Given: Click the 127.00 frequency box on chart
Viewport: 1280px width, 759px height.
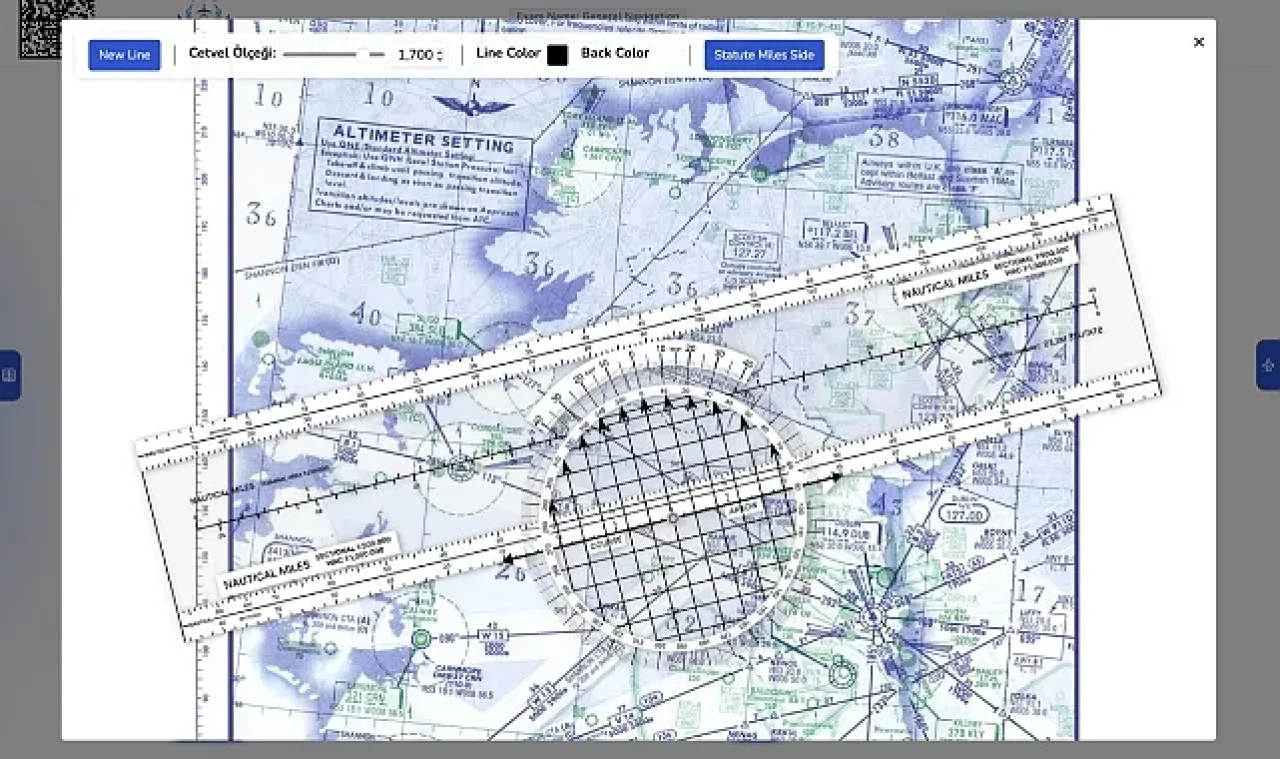Looking at the screenshot, I should (x=964, y=513).
